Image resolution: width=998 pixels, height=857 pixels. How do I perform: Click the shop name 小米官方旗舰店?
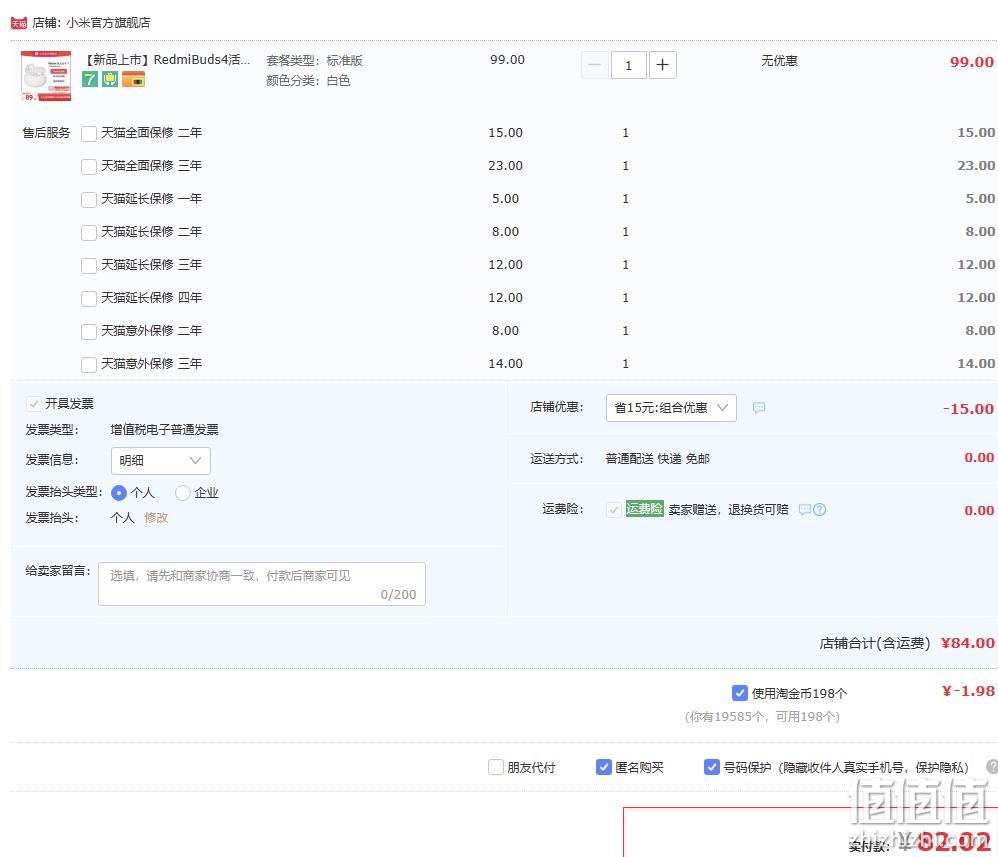(x=108, y=23)
